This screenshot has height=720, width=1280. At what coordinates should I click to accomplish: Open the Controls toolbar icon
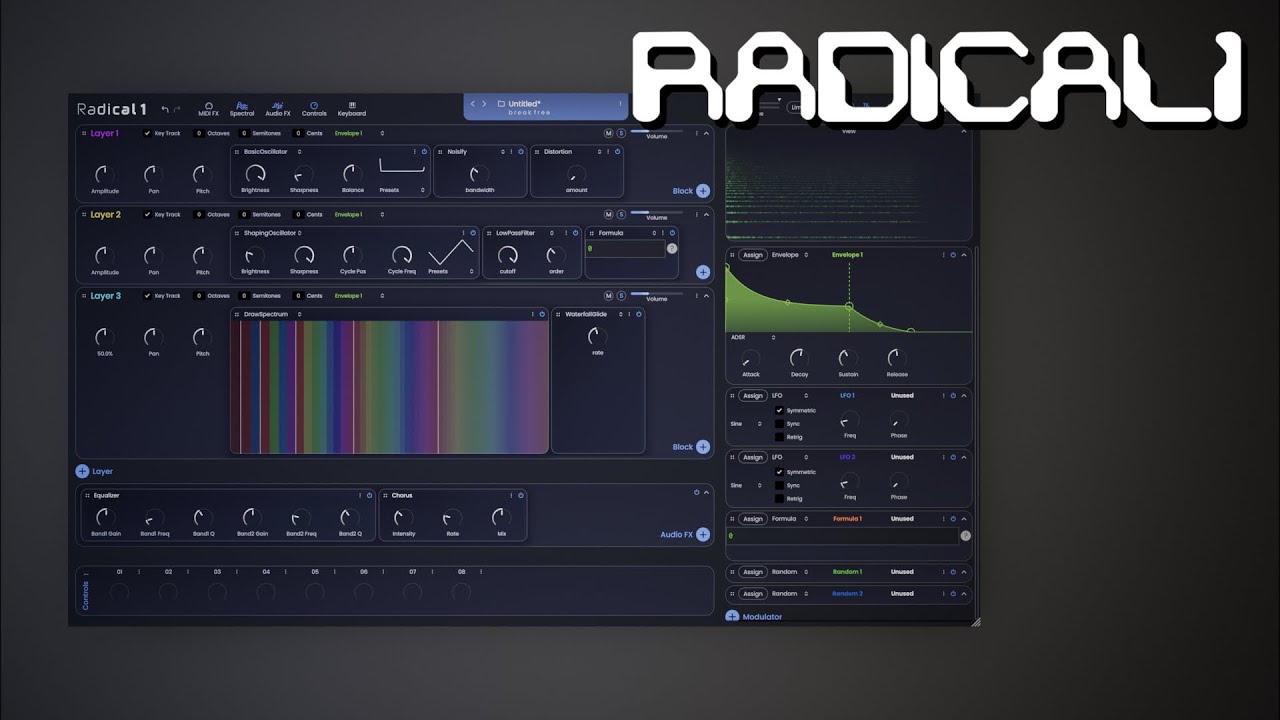314,105
